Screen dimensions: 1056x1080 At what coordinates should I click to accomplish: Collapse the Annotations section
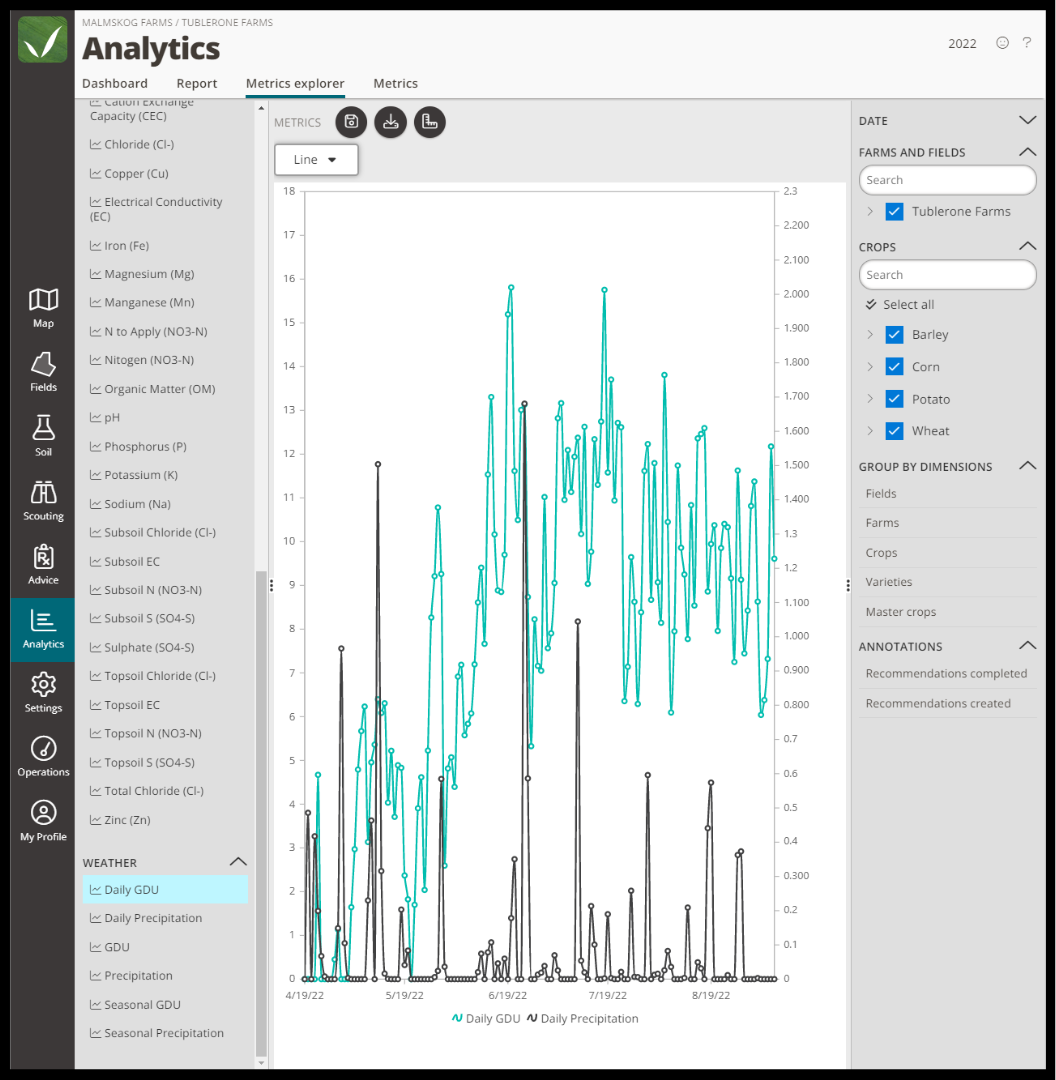click(1027, 645)
